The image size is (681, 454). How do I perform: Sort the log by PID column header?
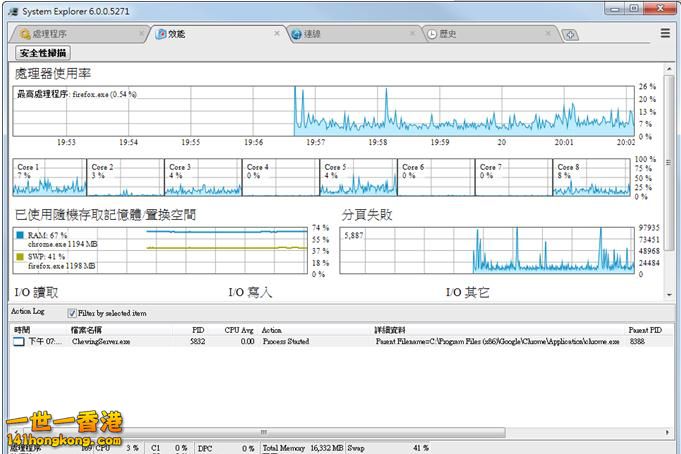(198, 329)
